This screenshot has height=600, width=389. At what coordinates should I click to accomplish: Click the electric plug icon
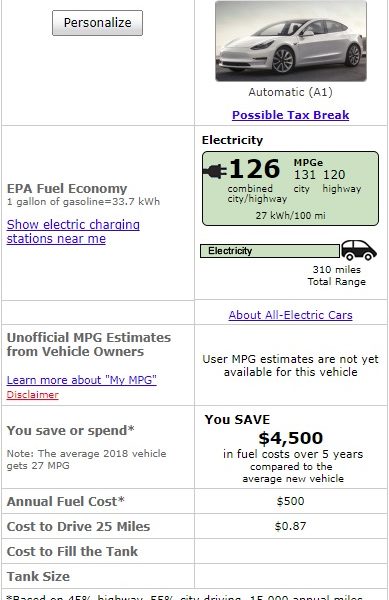pyautogui.click(x=215, y=171)
